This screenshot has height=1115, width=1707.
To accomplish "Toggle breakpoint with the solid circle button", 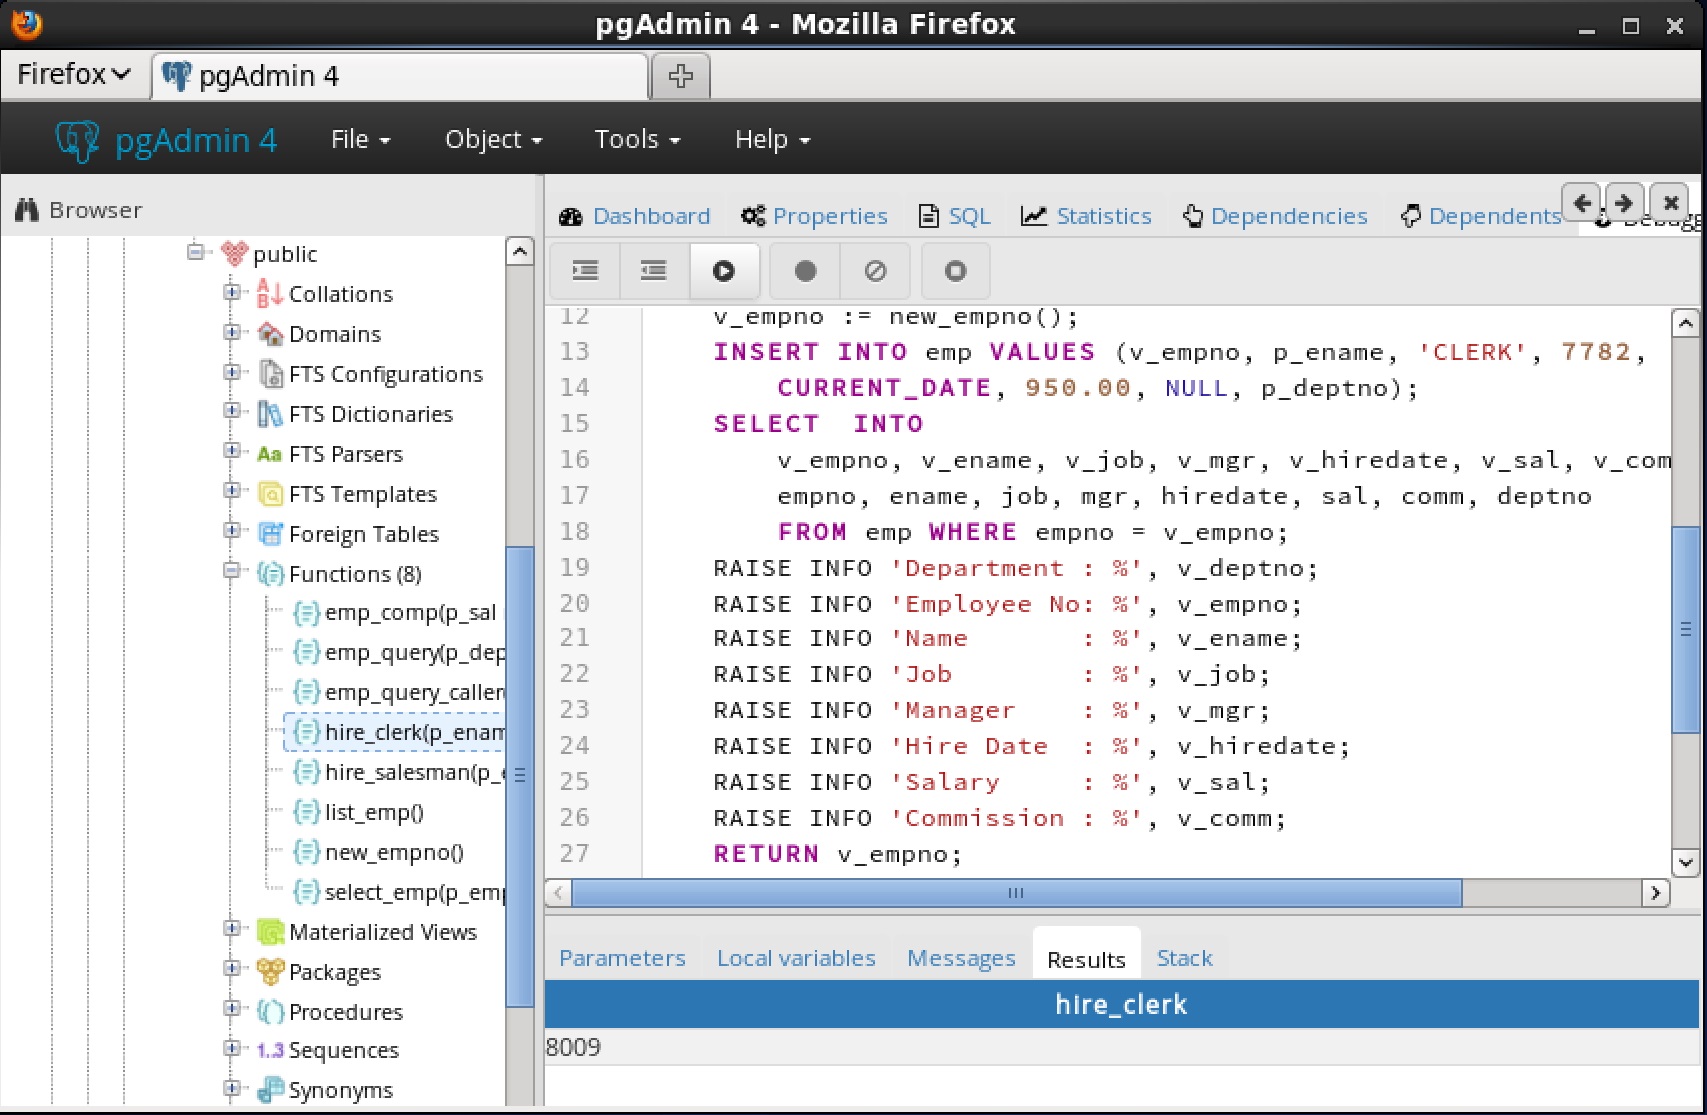I will point(805,271).
